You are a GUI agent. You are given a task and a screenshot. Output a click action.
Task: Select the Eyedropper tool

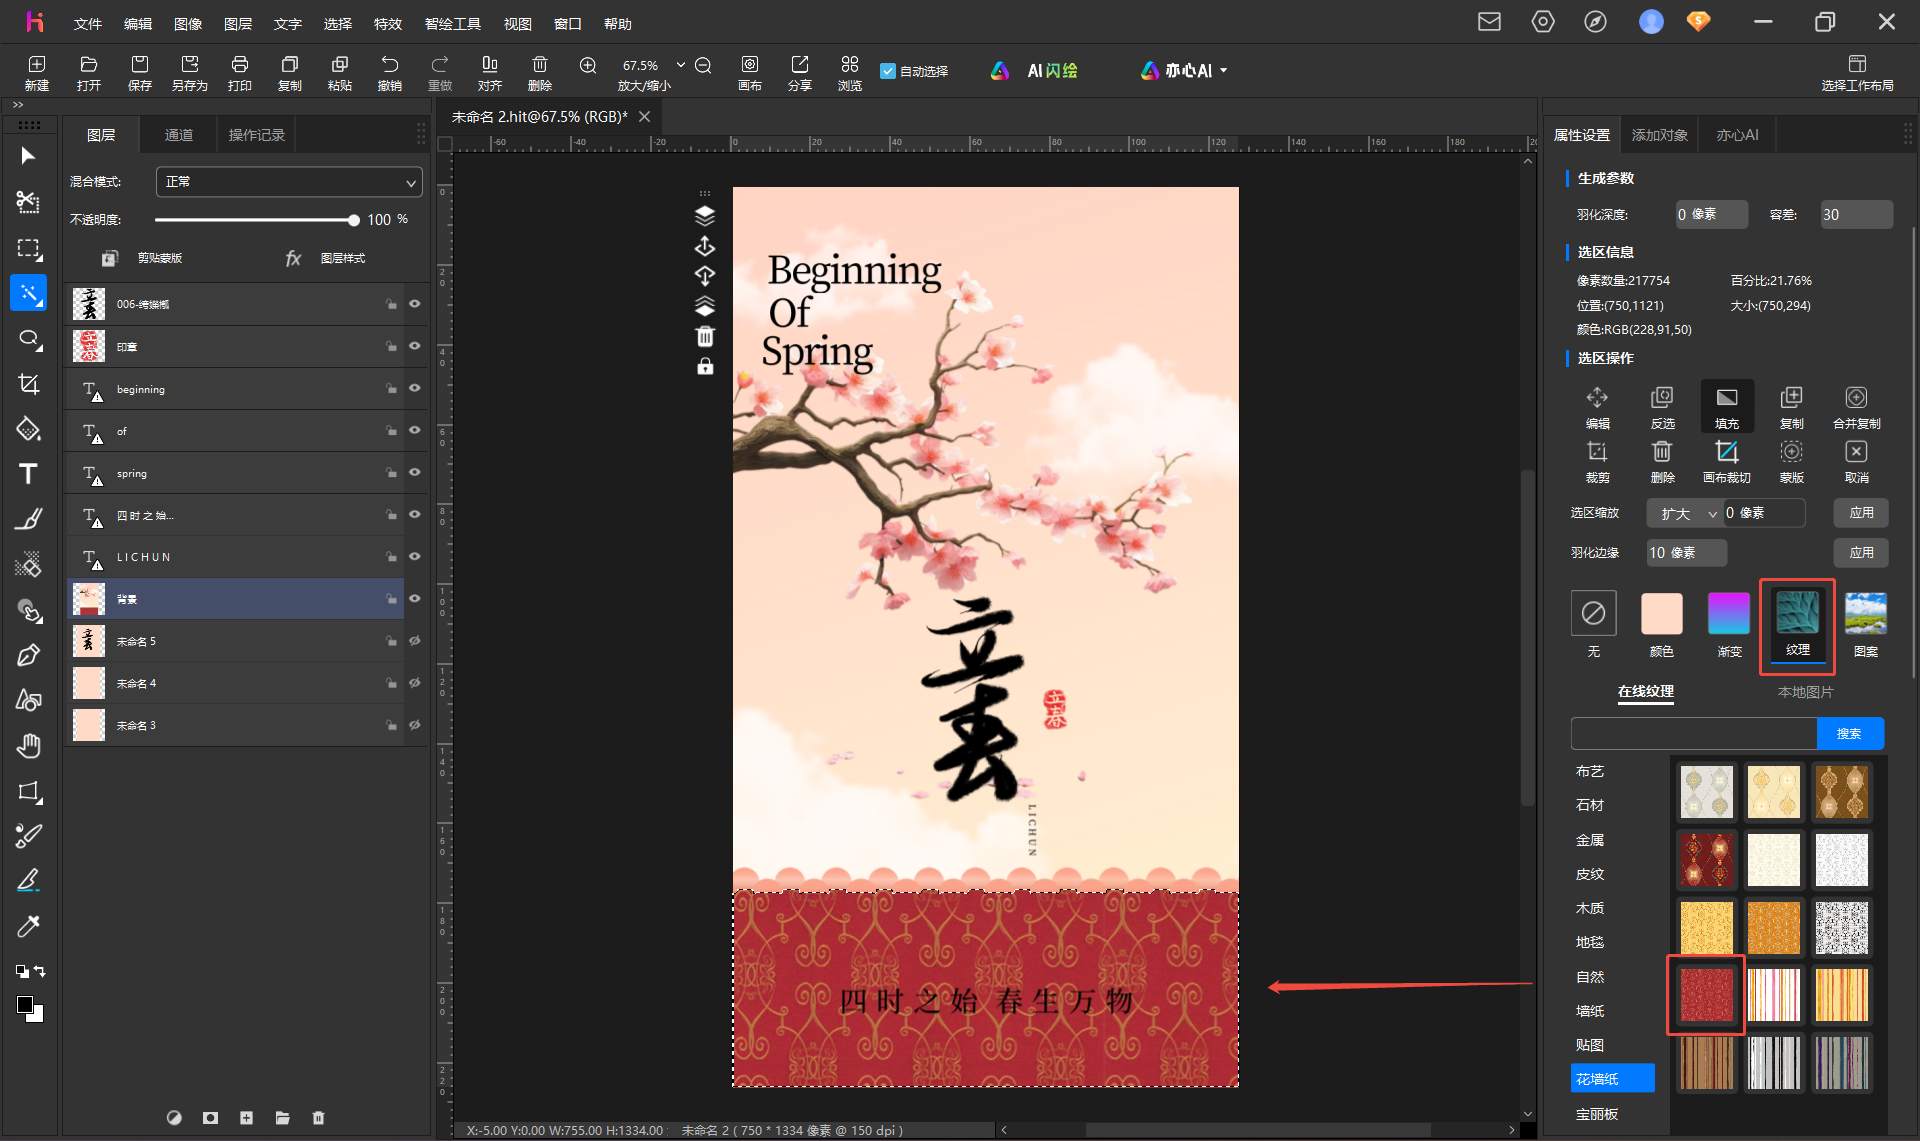[x=28, y=926]
